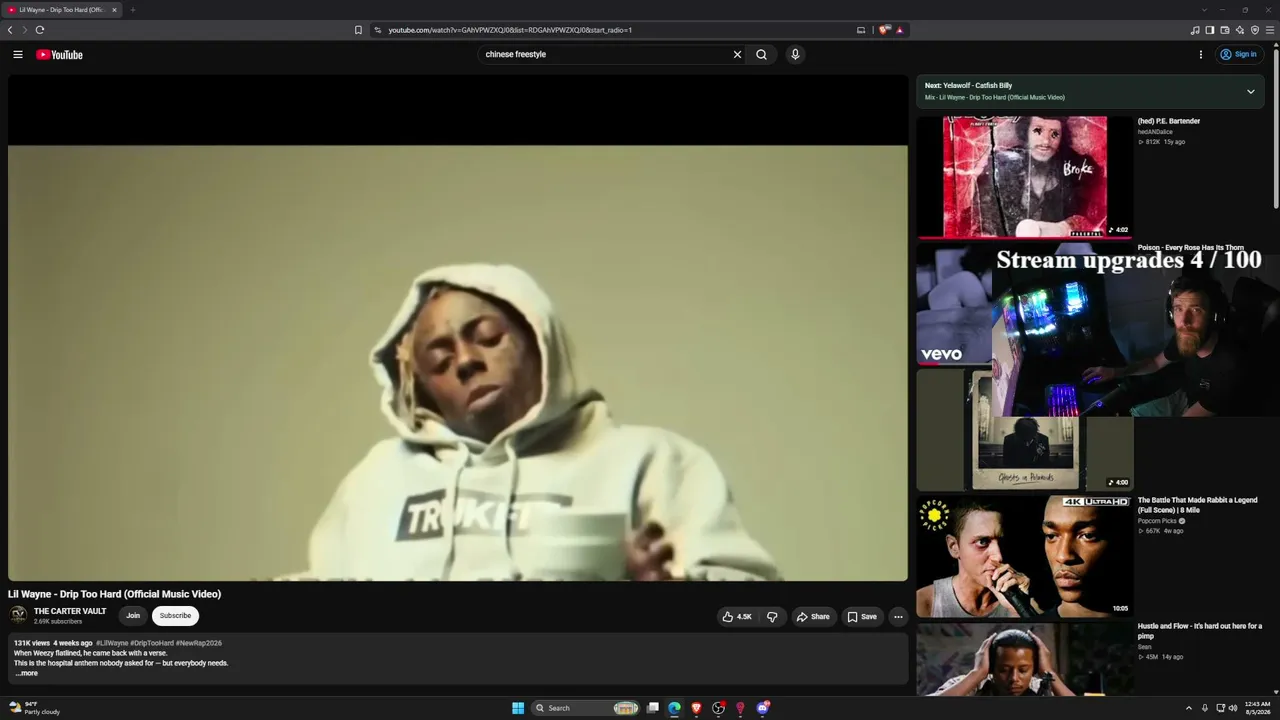This screenshot has height=720, width=1280.
Task: Open site settings icon in address bar
Action: [377, 30]
